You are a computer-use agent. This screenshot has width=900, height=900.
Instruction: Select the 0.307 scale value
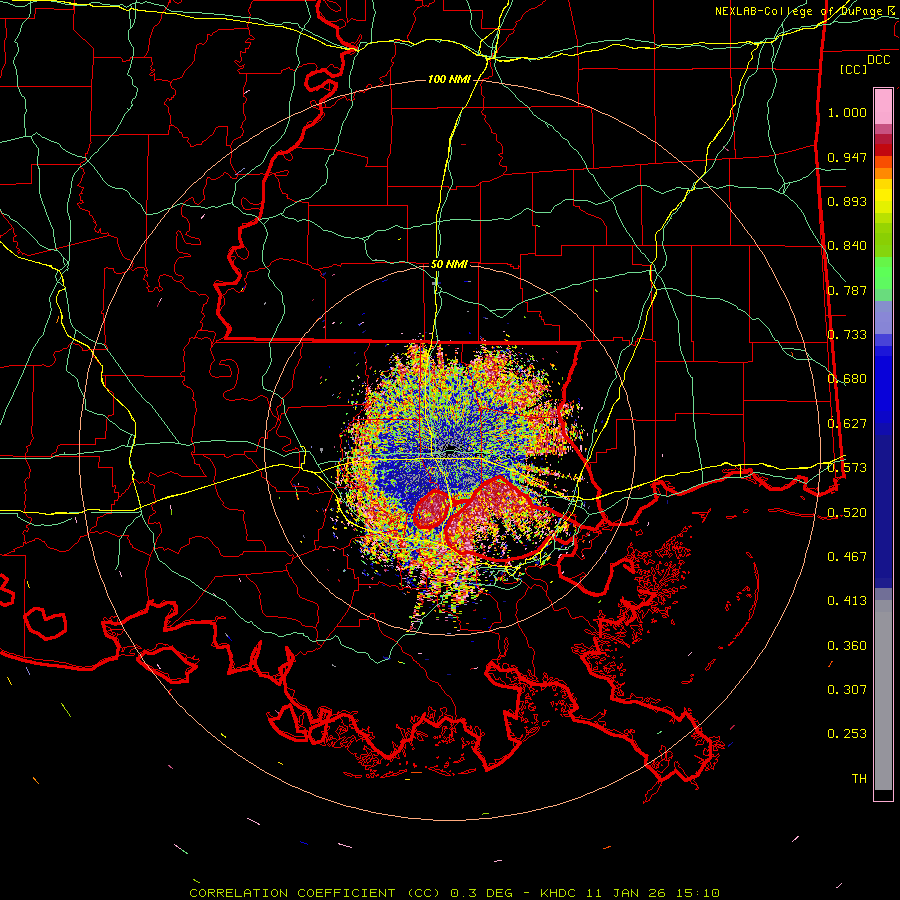(x=847, y=690)
